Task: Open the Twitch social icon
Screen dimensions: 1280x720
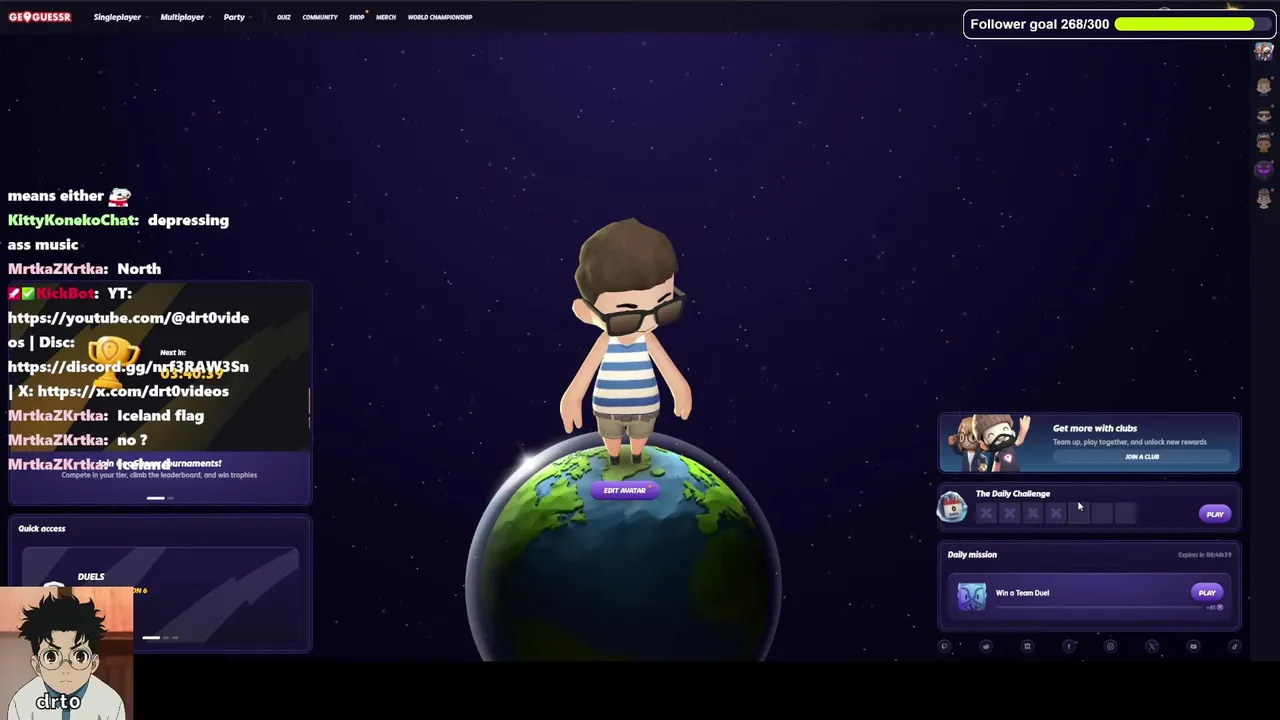Action: 944,646
